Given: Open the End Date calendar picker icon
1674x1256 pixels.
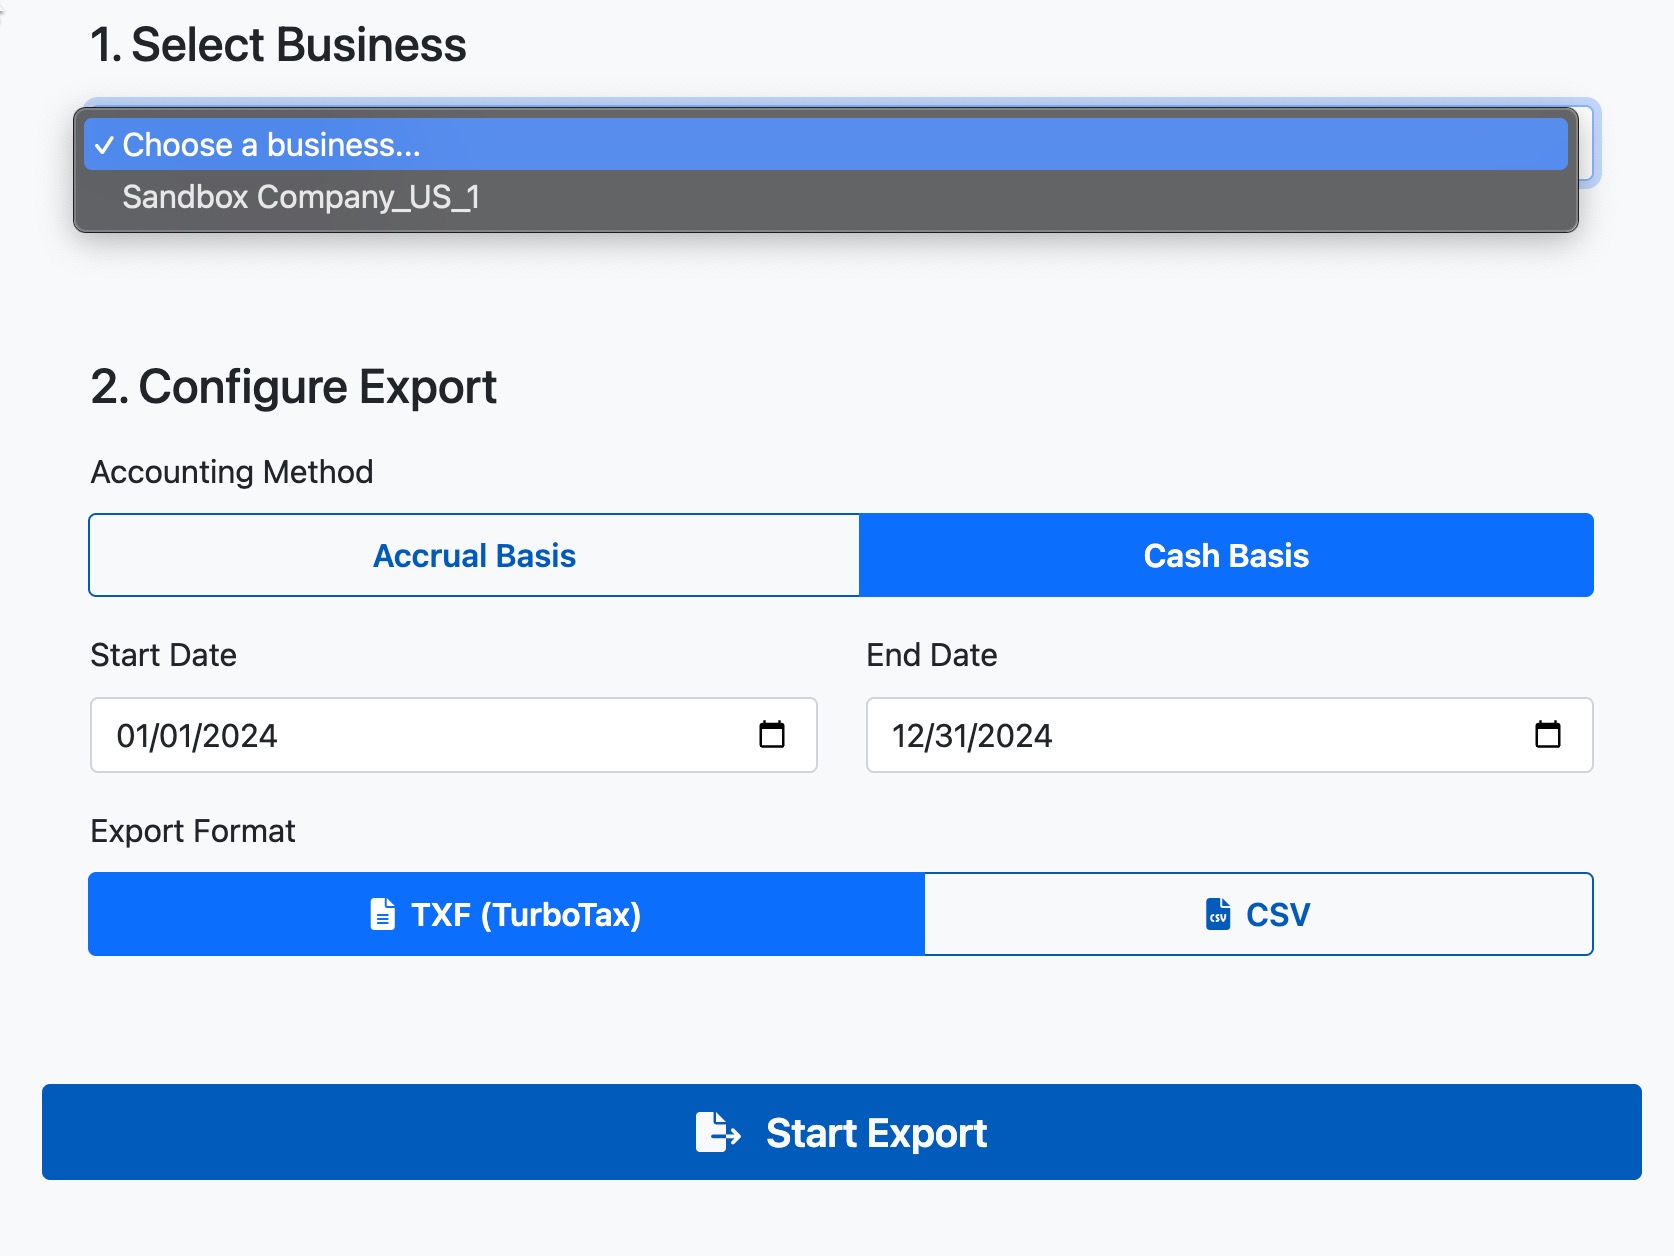Looking at the screenshot, I should [1547, 735].
